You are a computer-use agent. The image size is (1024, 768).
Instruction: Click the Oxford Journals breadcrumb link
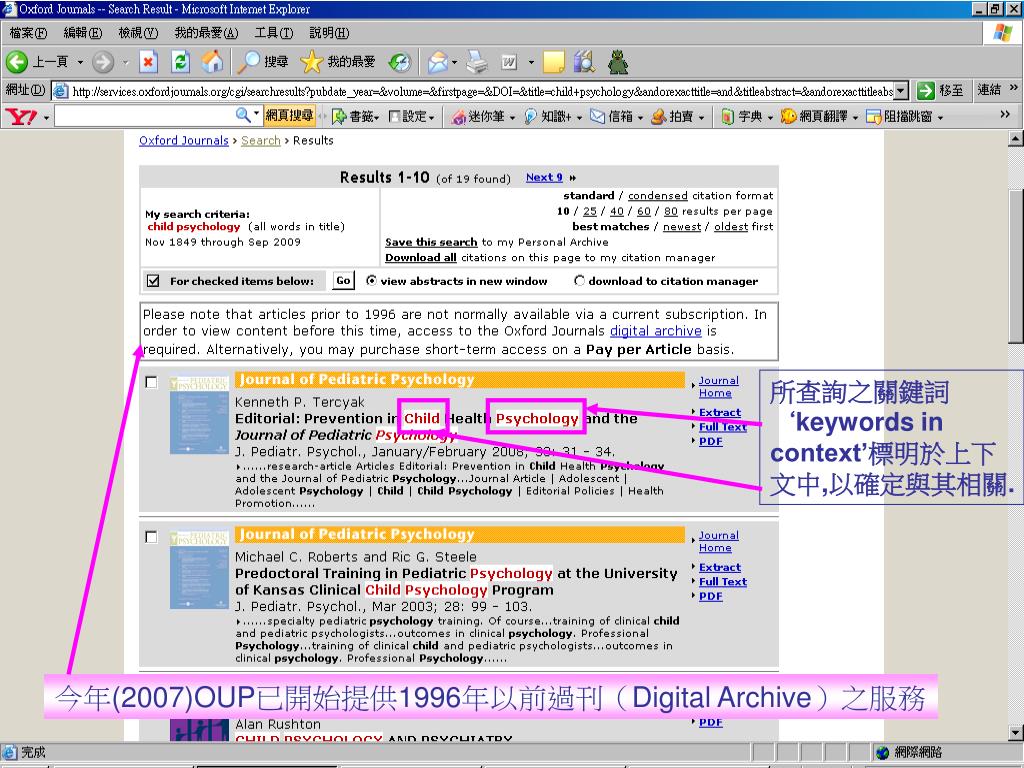[184, 140]
